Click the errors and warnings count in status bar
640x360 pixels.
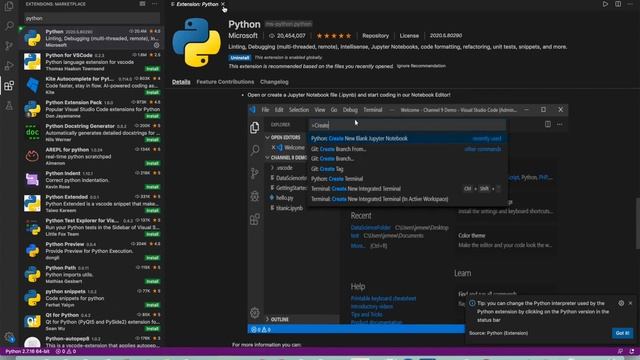tap(66, 351)
